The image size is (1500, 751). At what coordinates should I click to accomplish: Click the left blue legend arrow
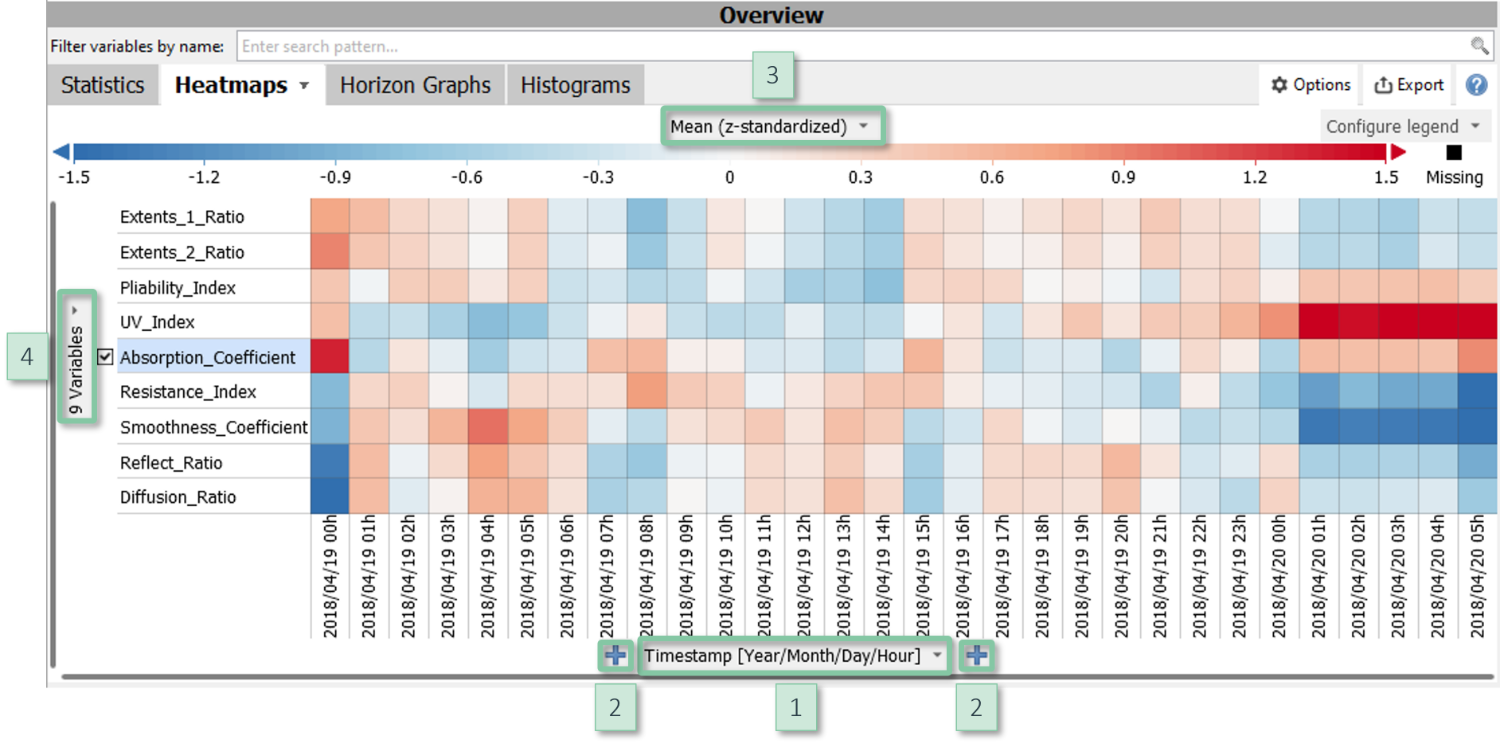point(61,152)
